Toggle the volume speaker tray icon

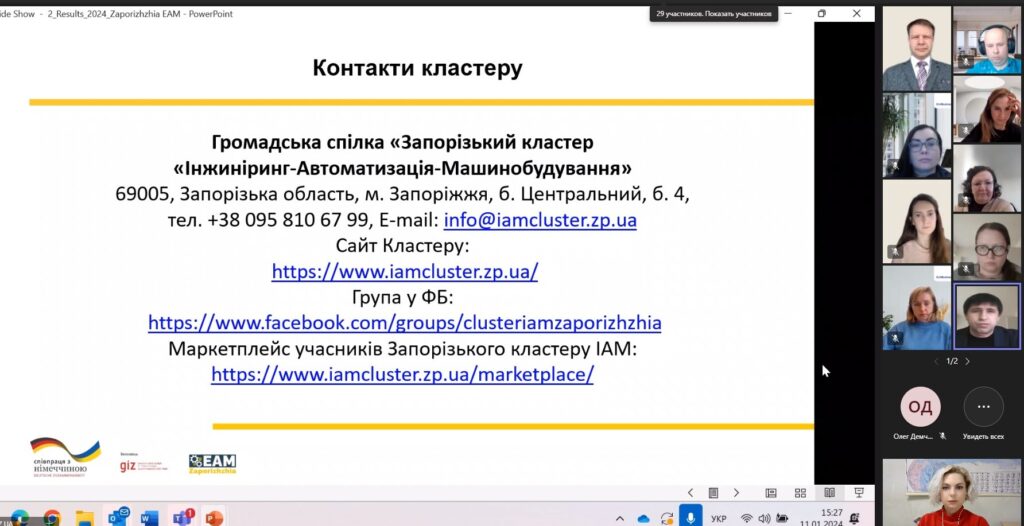click(764, 519)
